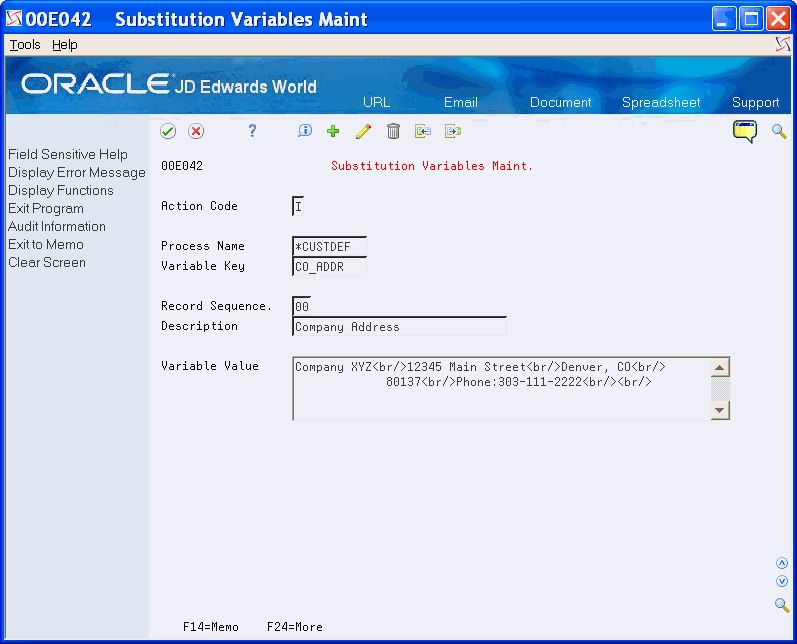Image resolution: width=797 pixels, height=644 pixels.
Task: Open the yellow memo note icon
Action: 745,131
